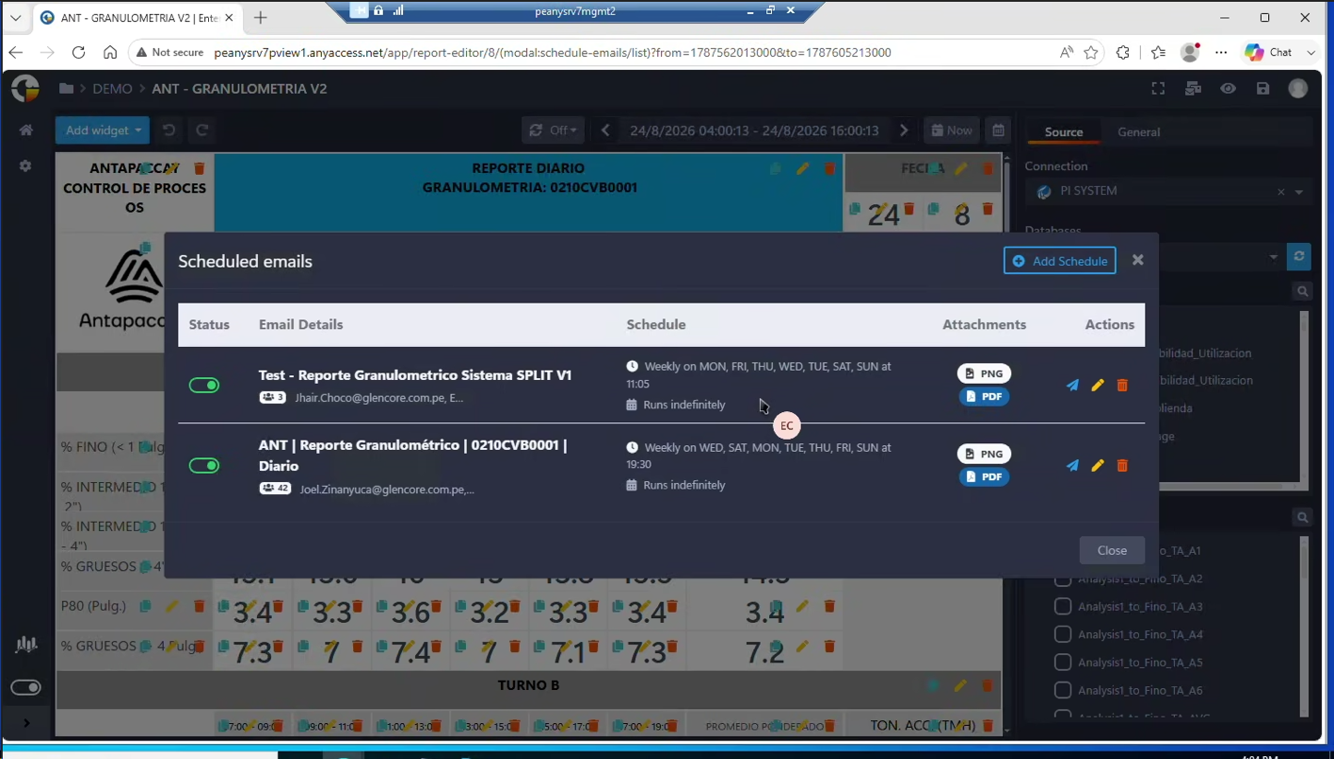The width and height of the screenshot is (1334, 759).
Task: Check the Analysis1_to_Fino_TA_A6 checkbox
Action: pos(1063,690)
